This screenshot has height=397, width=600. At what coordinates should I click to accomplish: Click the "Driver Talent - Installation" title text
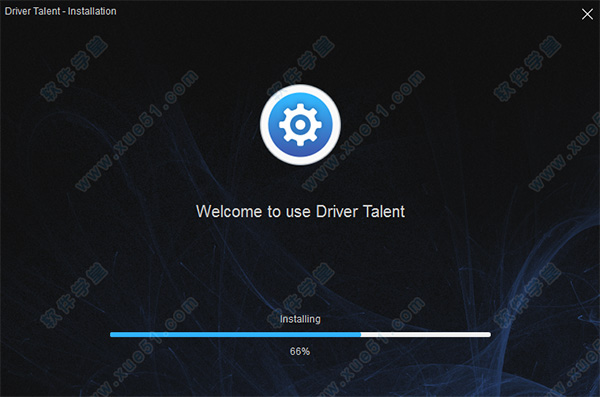(x=60, y=11)
